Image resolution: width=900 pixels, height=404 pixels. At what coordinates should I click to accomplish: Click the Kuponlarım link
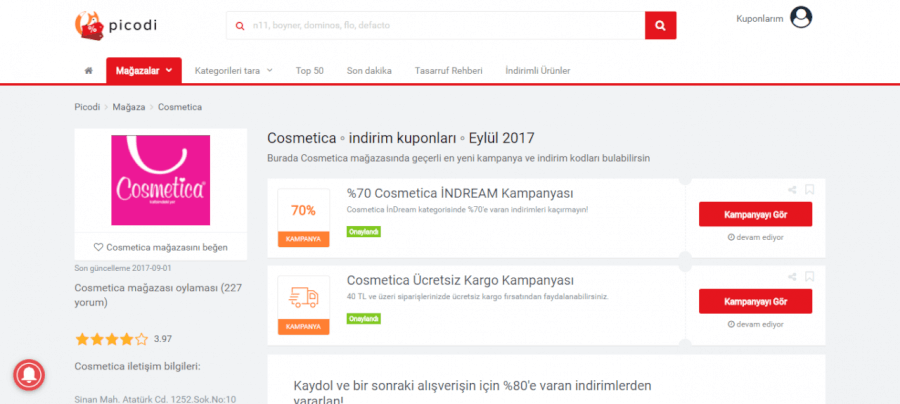point(760,18)
